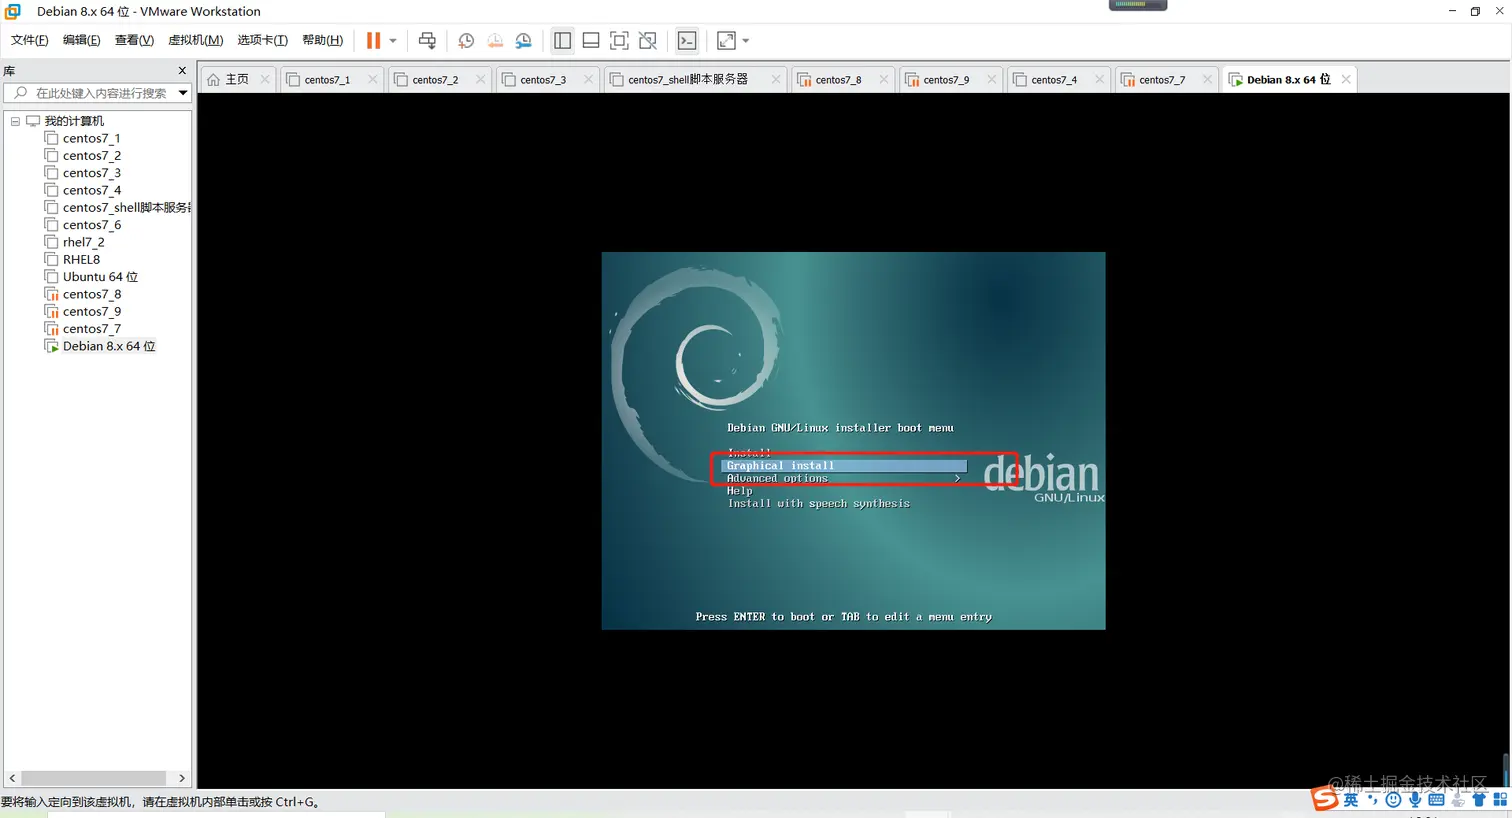Choose Help in Debian boot menu

739,491
